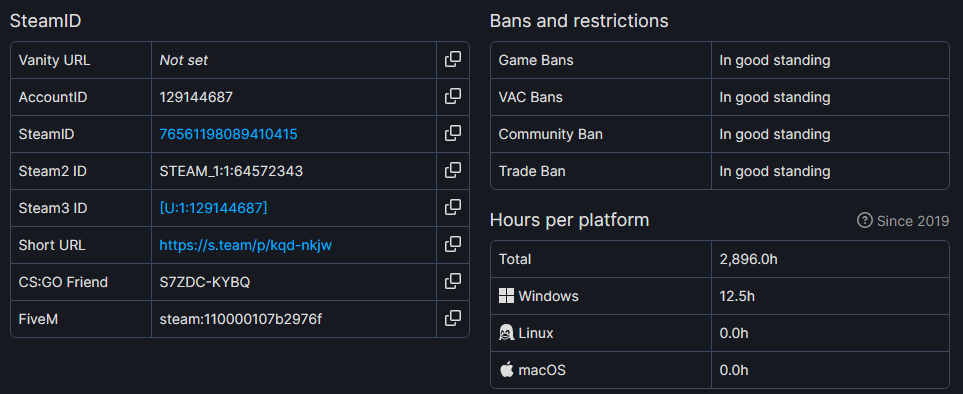
Task: Click VAC Bans In good standing status
Action: coord(775,97)
